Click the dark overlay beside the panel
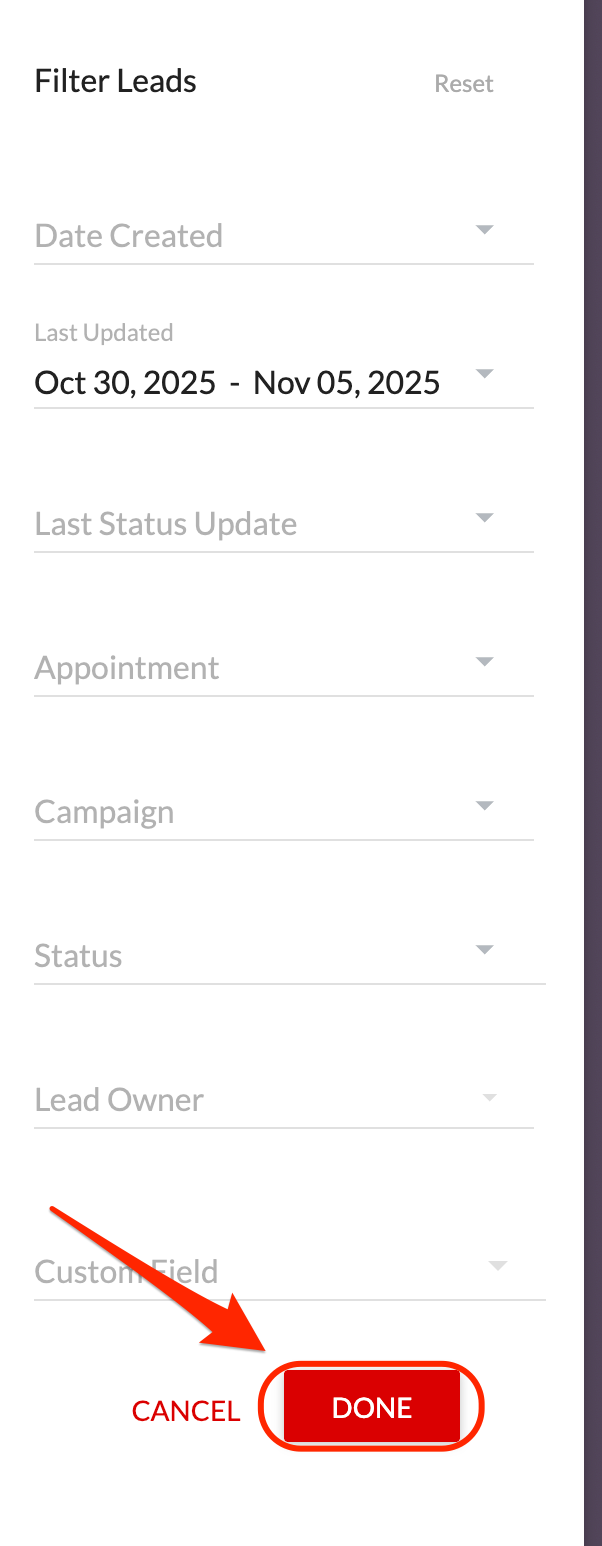The image size is (602, 1546). 592,700
